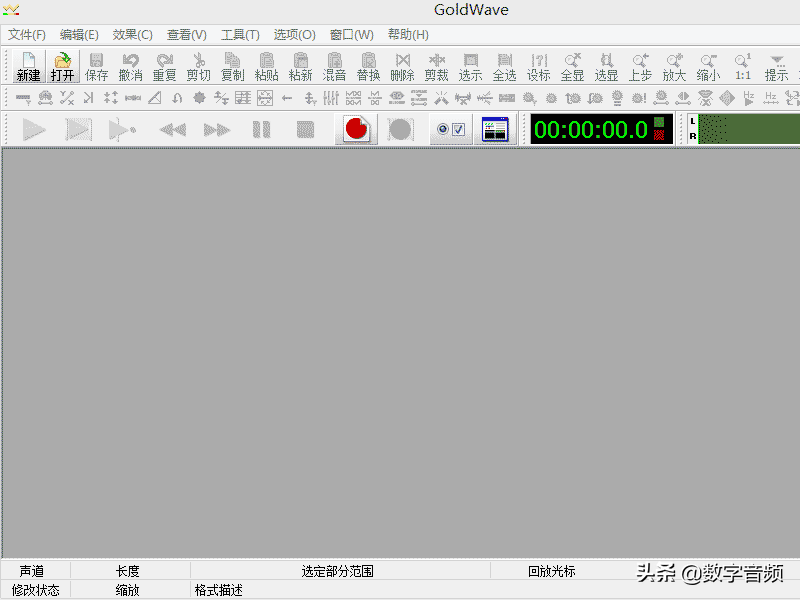800x600 pixels.
Task: Click the 保存 (Save) icon
Action: pos(96,67)
